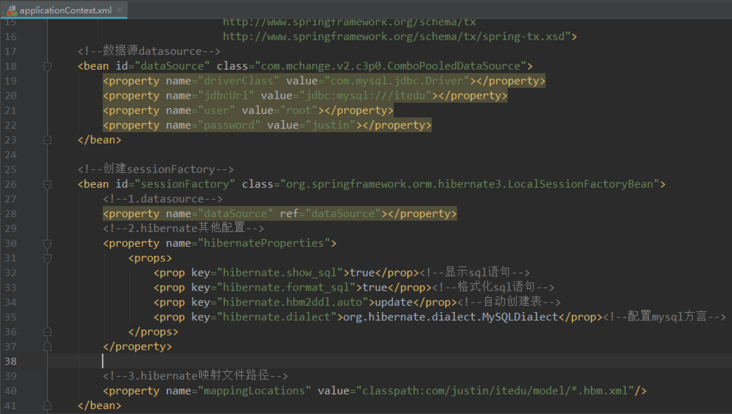This screenshot has width=732, height=414.
Task: Click the 自动创建表 comment
Action: point(509,302)
